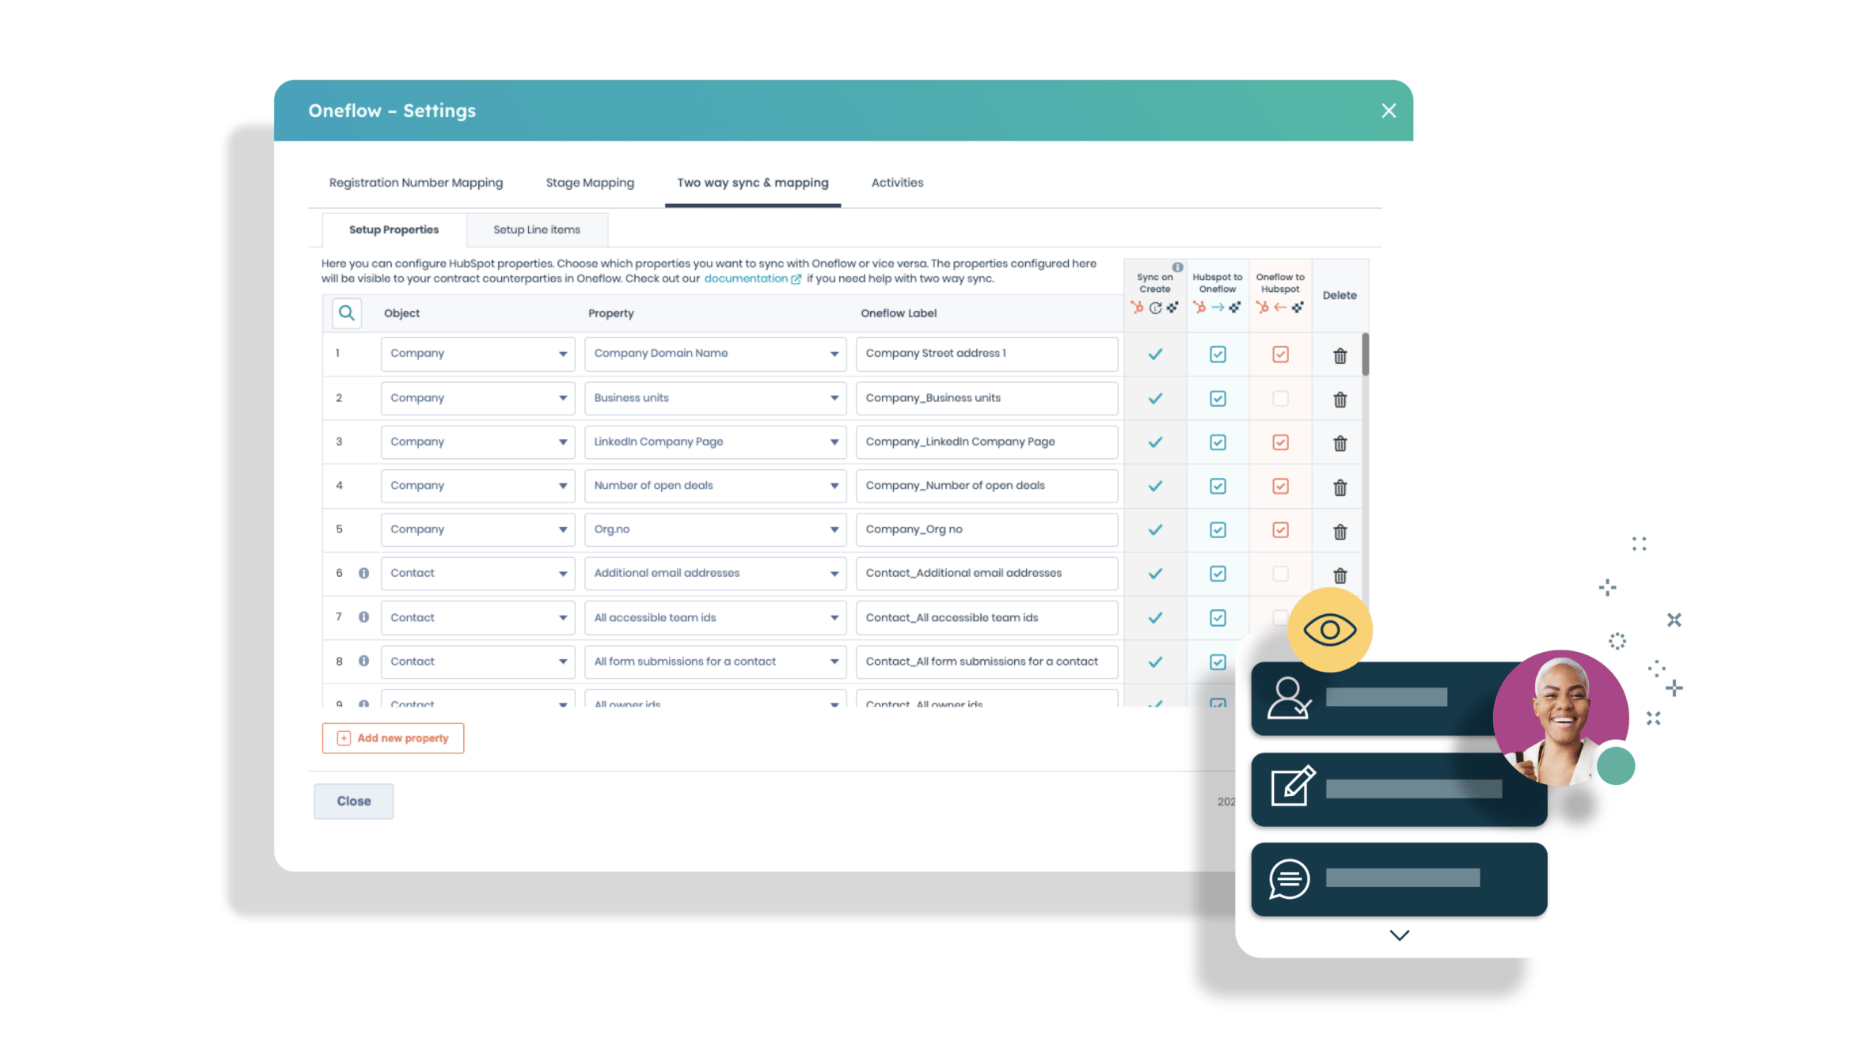Toggle Oneflow to Hubspot for Org.no
The height and width of the screenshot is (1047, 1862).
[1280, 530]
